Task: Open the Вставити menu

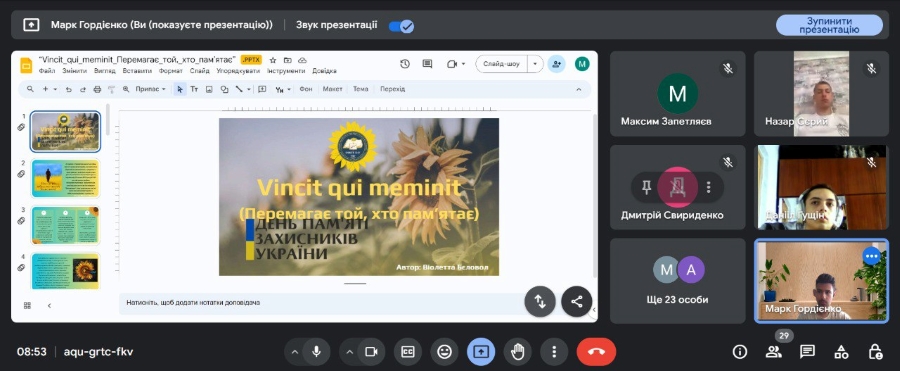Action: click(137, 71)
